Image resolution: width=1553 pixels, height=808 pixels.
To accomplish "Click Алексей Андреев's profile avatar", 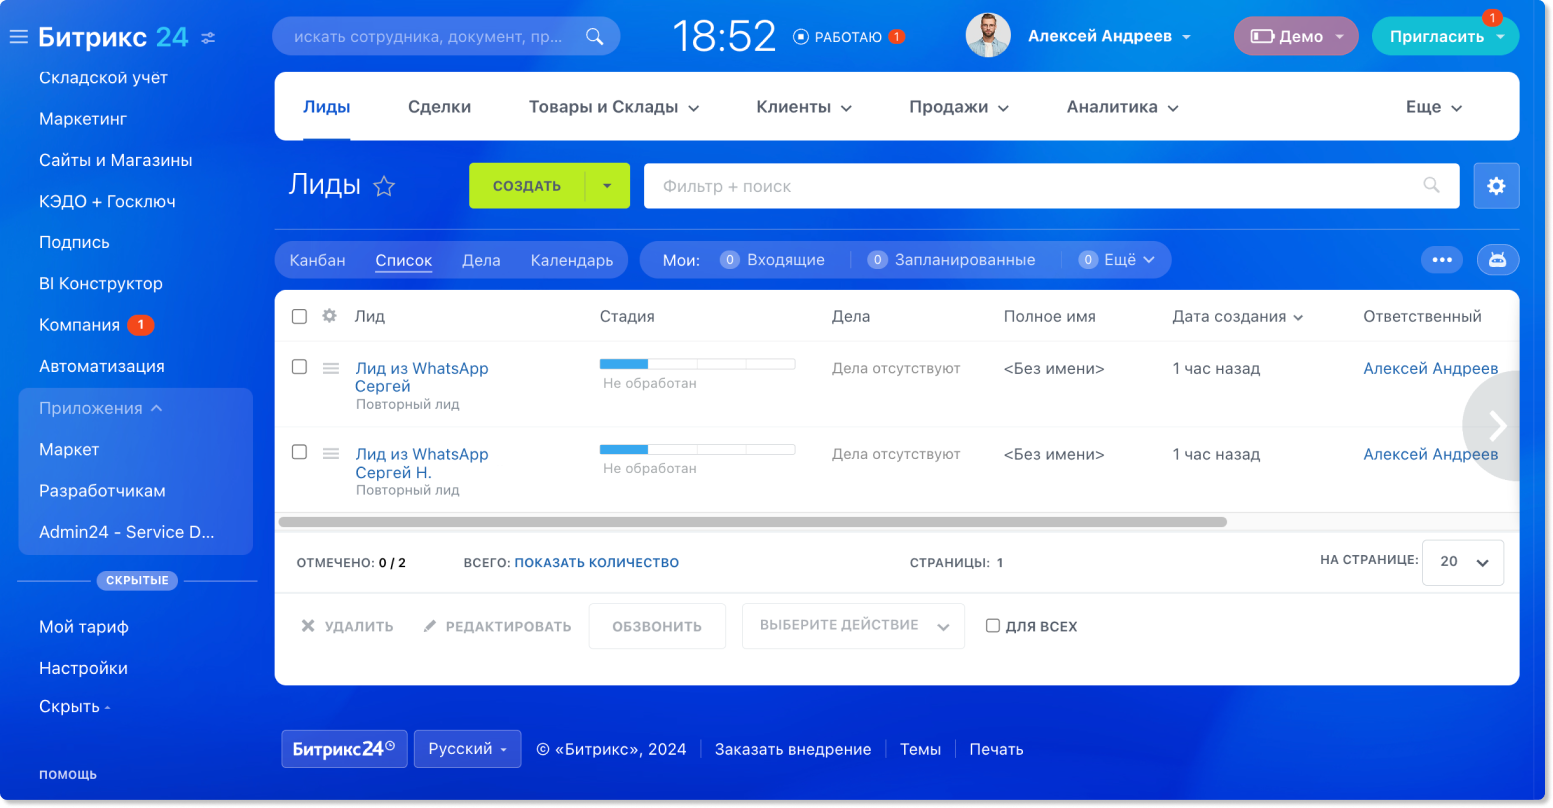I will [x=987, y=36].
